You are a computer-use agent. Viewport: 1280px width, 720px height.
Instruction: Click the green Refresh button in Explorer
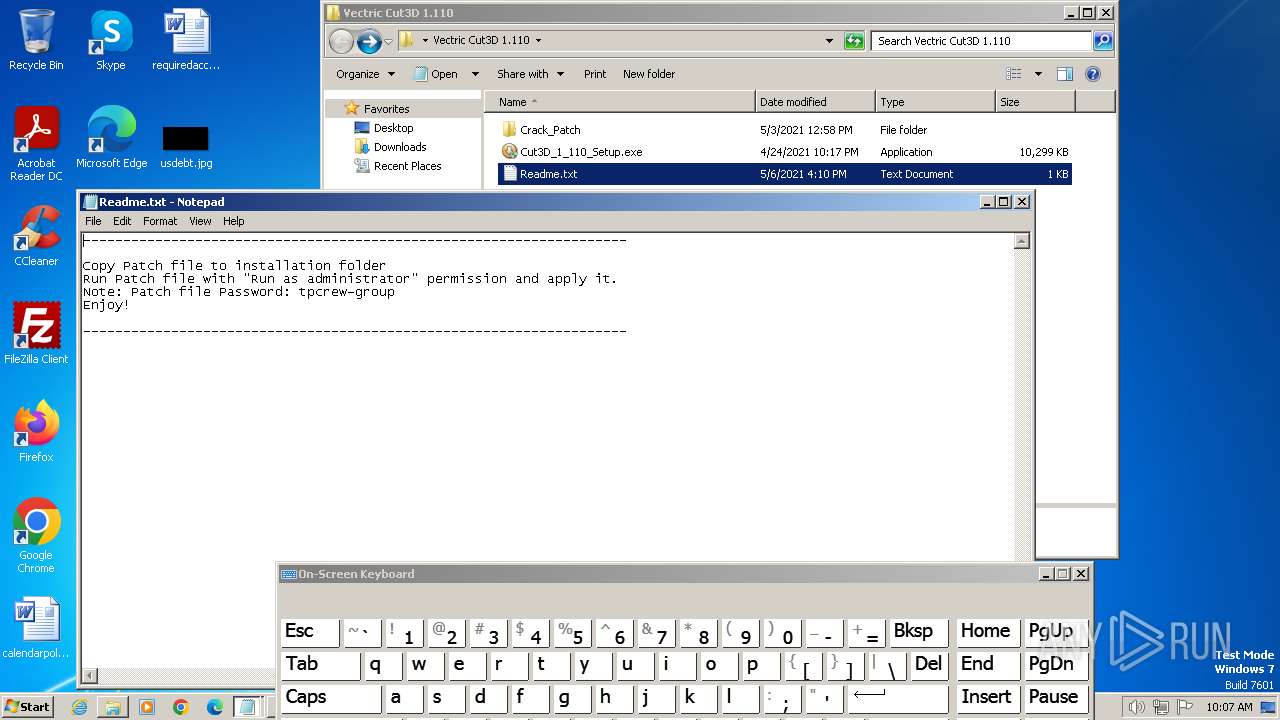(x=853, y=41)
